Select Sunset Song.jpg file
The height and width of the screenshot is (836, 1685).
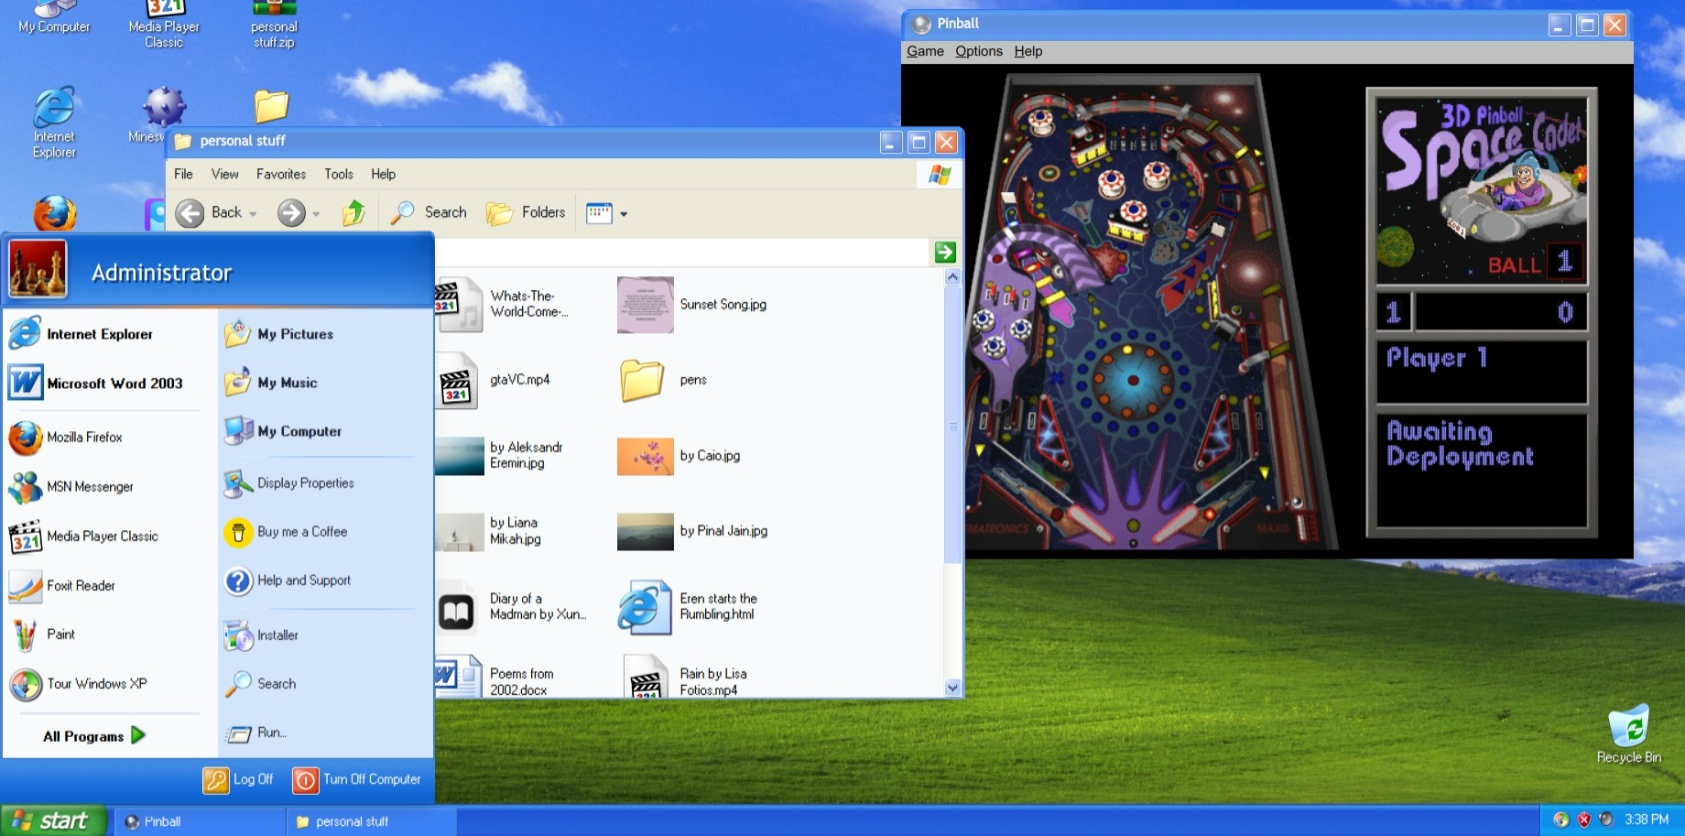pos(693,305)
